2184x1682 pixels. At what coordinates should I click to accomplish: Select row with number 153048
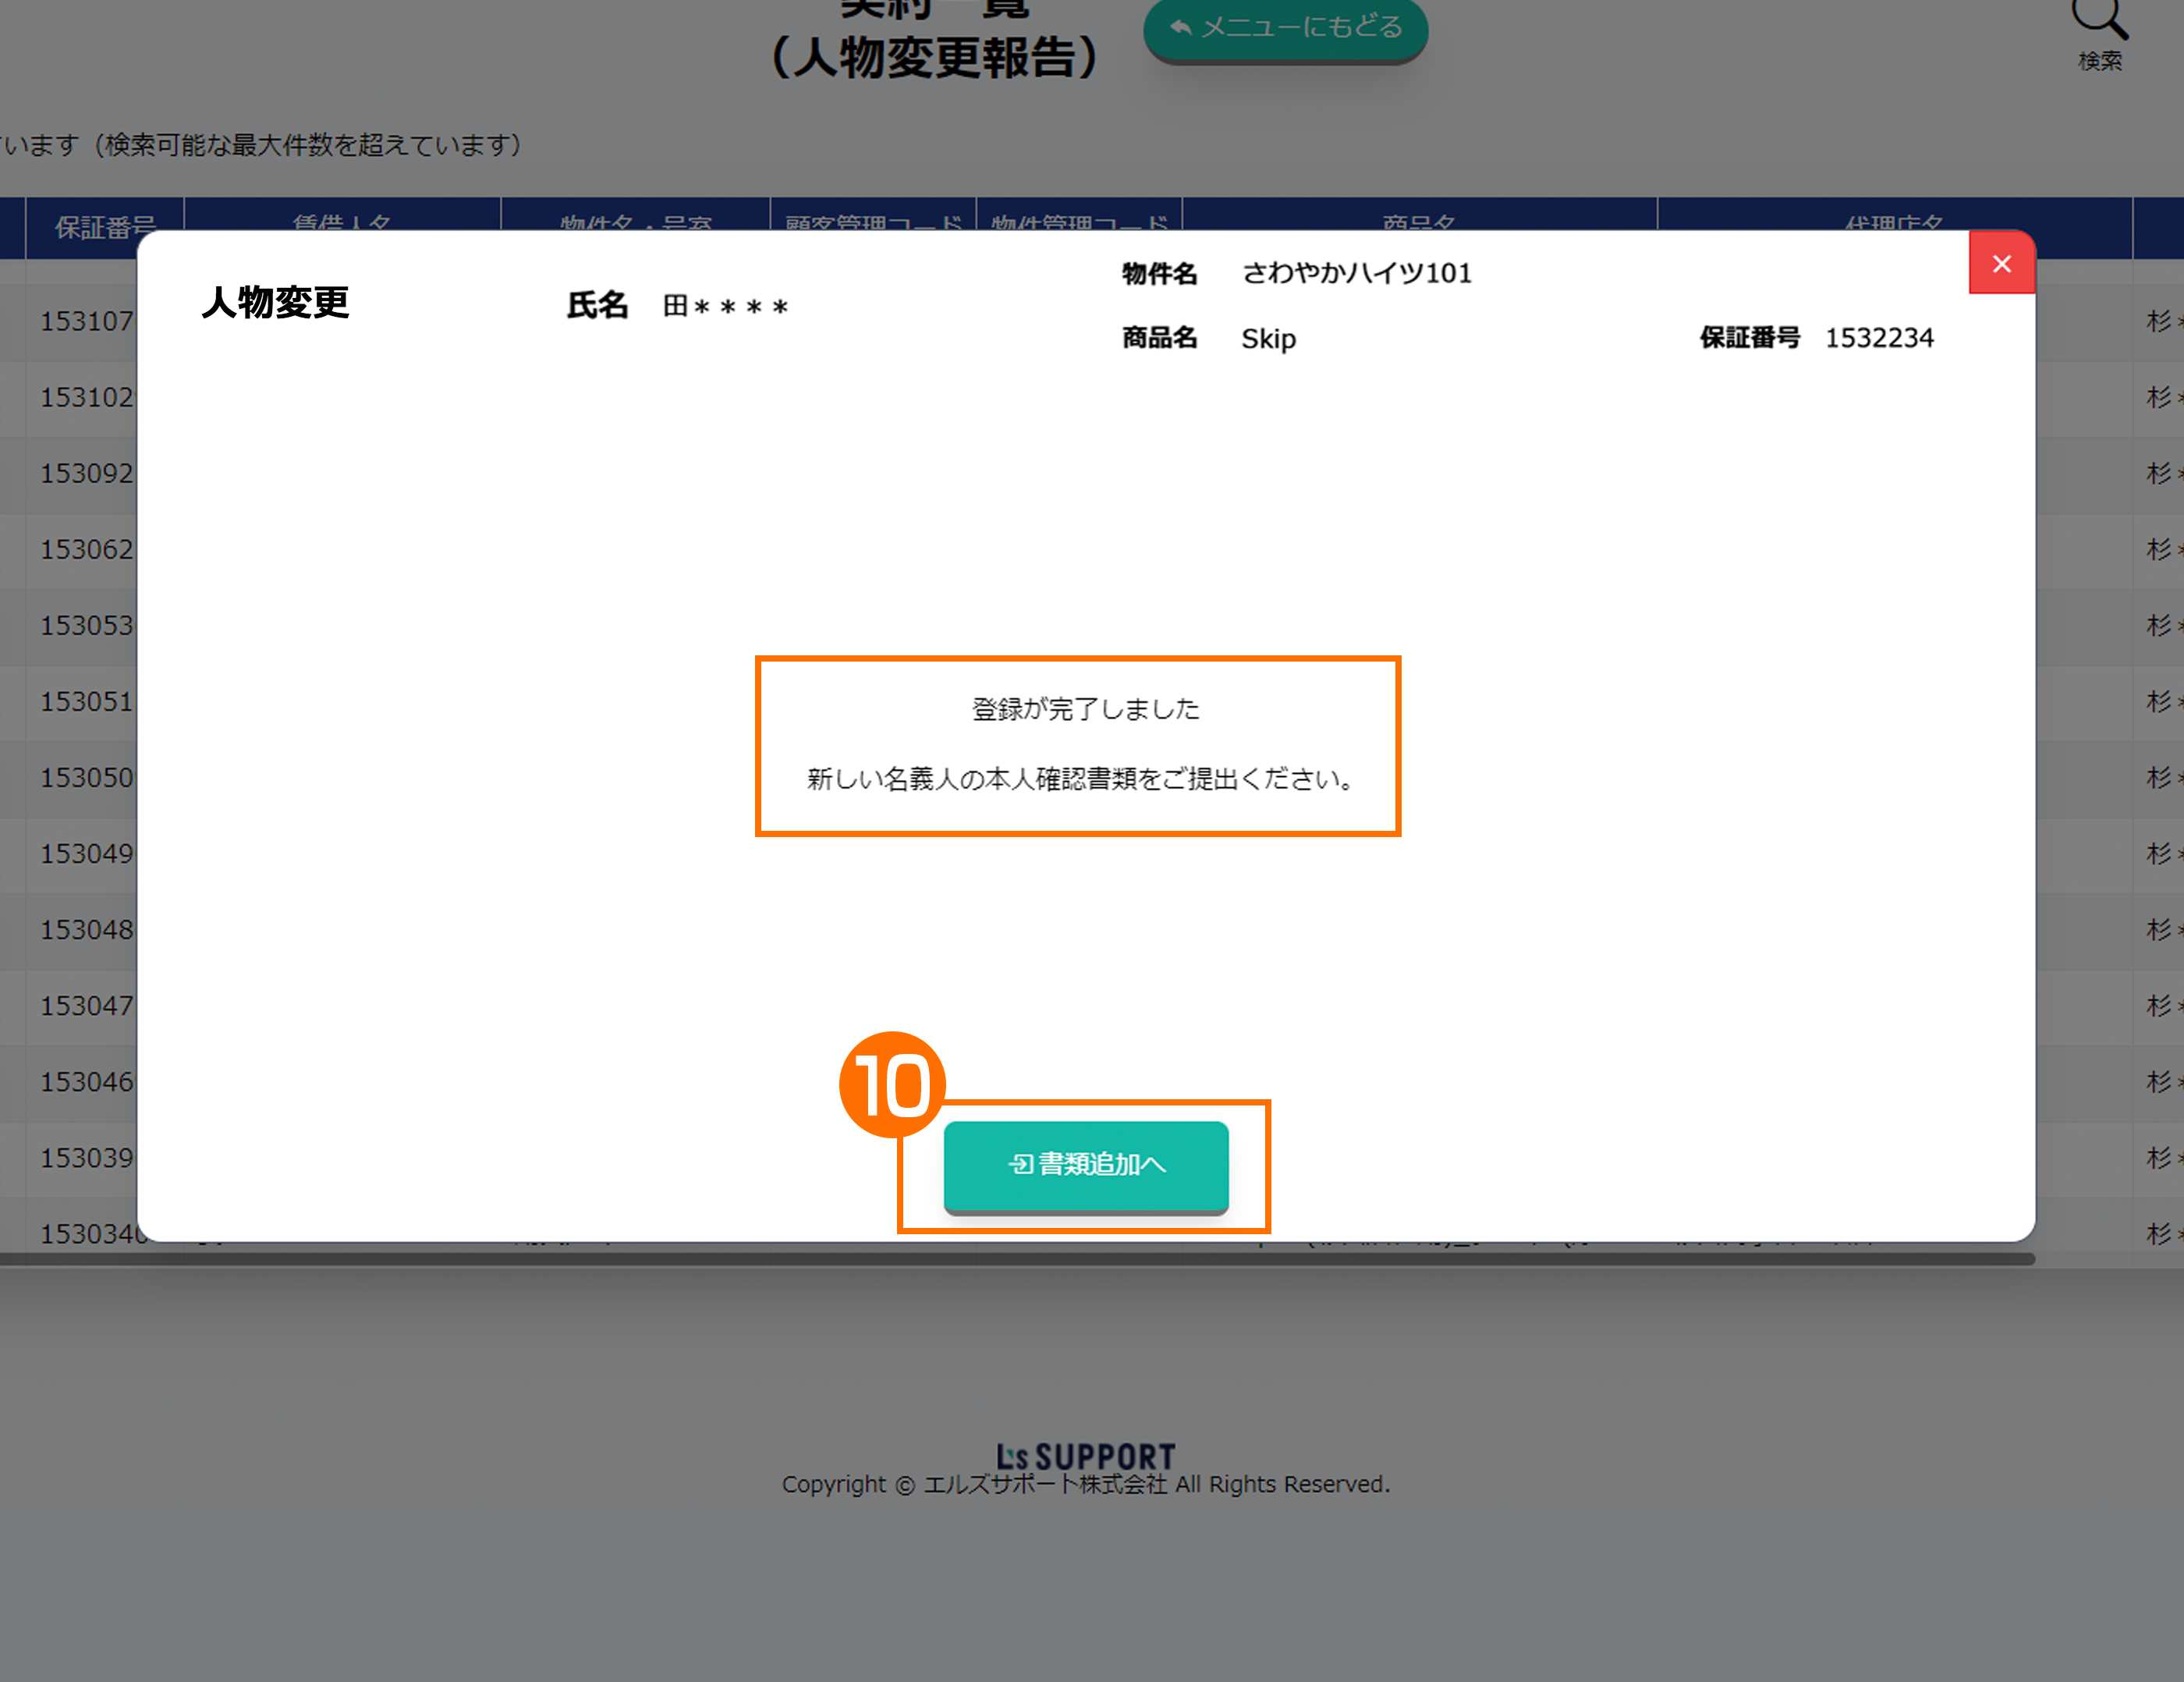pos(86,929)
